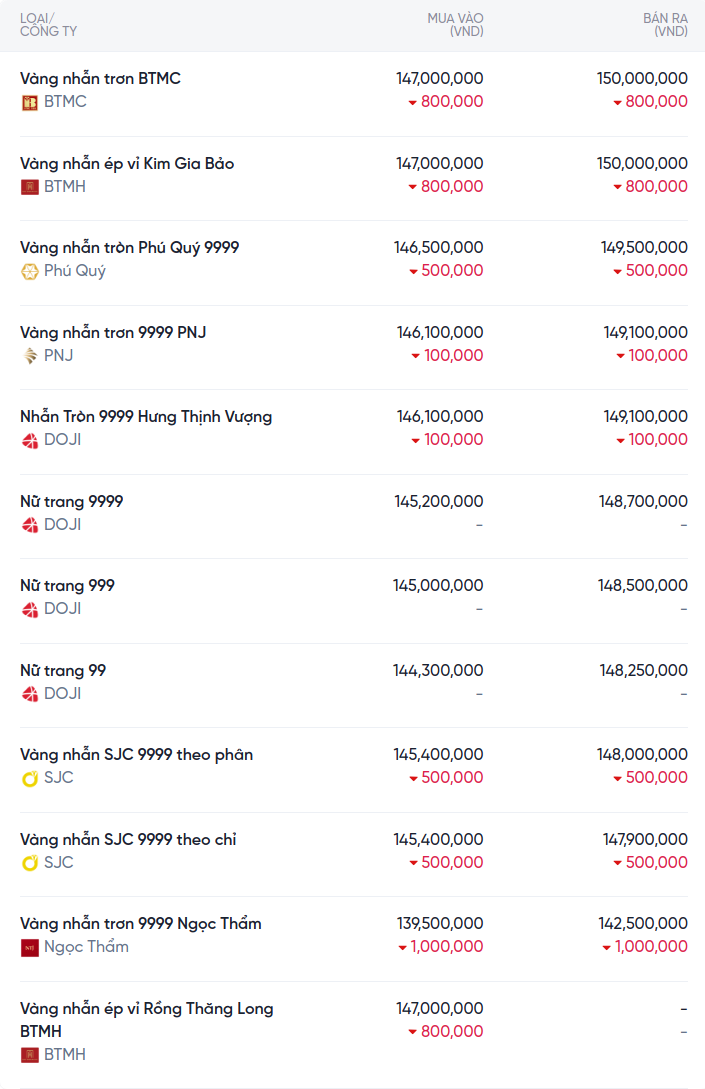Open Vàng nhẫn trơn 9999 Ngọc Thẩm

click(x=140, y=923)
